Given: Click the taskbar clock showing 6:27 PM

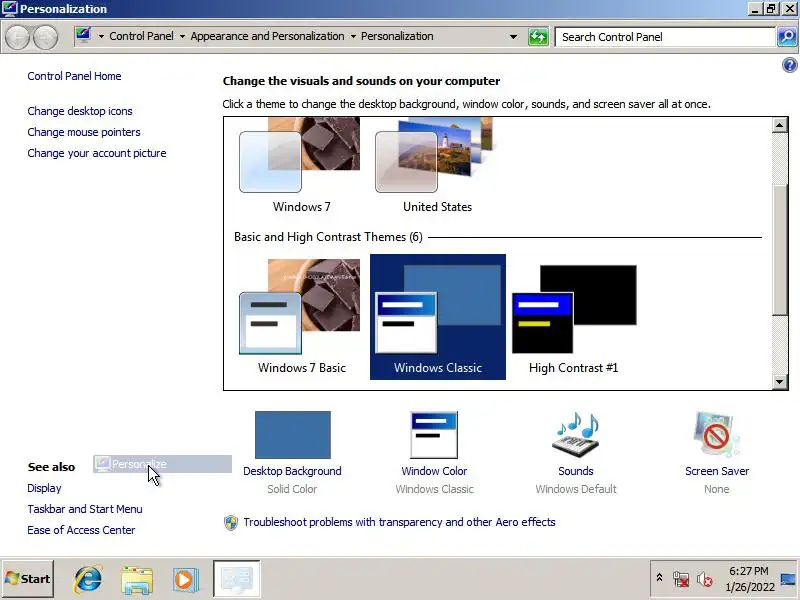Looking at the screenshot, I should point(749,579).
